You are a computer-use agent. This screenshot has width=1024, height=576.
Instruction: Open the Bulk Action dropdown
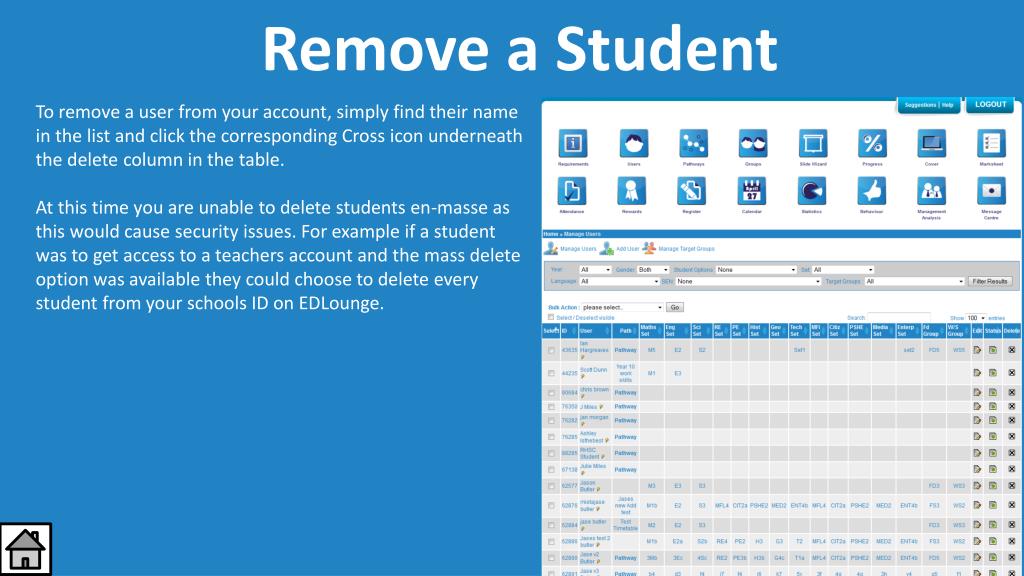[622, 307]
